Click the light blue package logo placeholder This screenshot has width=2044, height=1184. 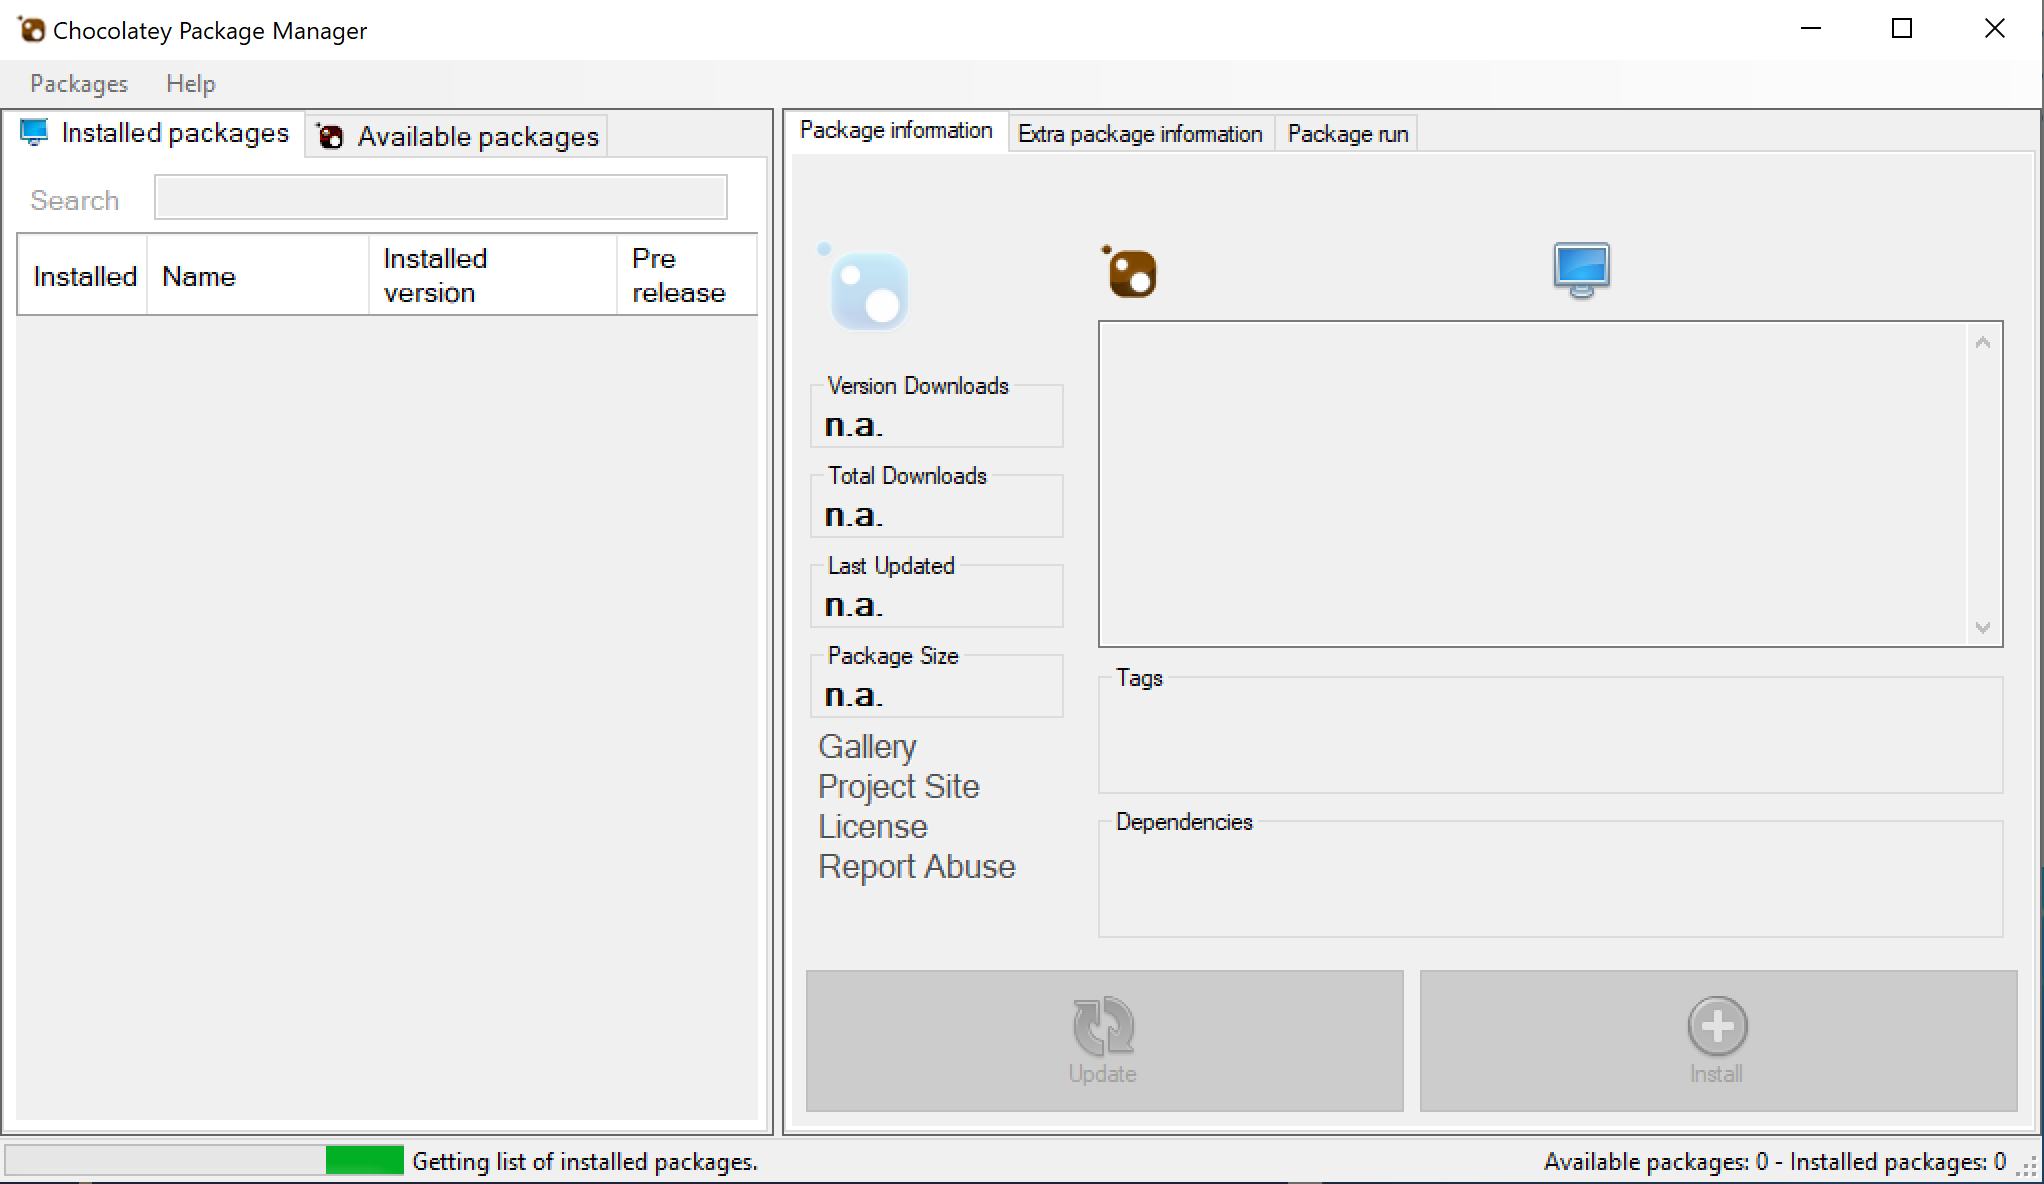[x=864, y=287]
